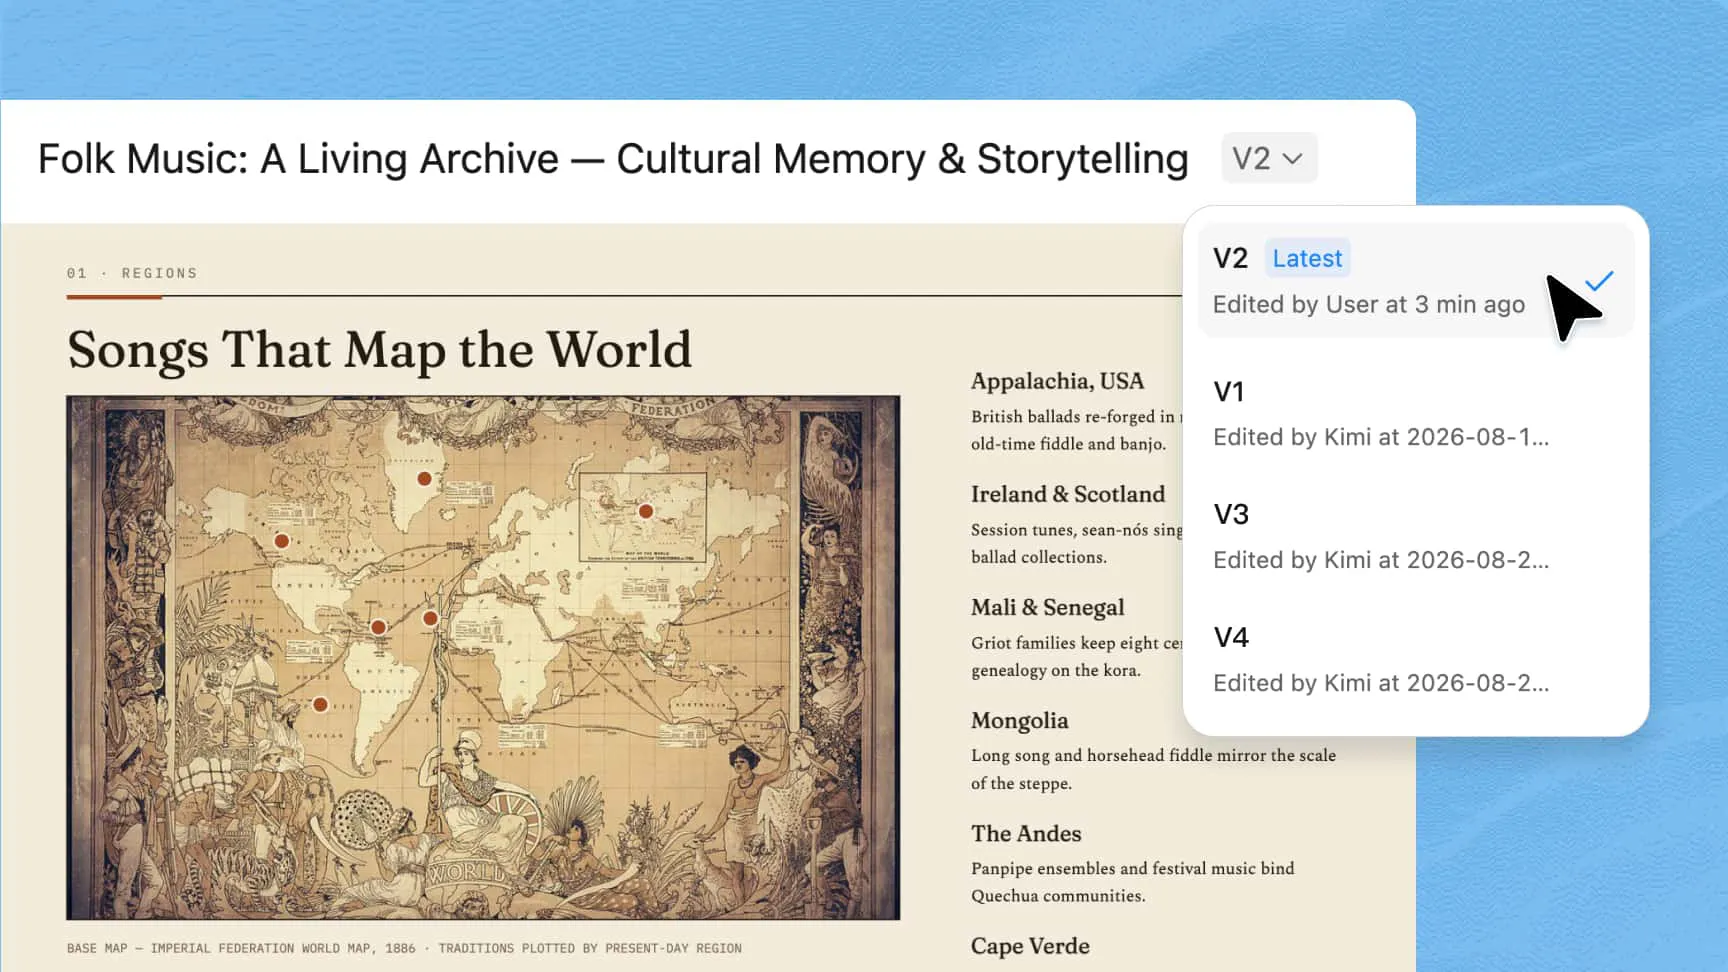Open the V2 version dropdown
Image resolution: width=1728 pixels, height=972 pixels.
point(1268,158)
